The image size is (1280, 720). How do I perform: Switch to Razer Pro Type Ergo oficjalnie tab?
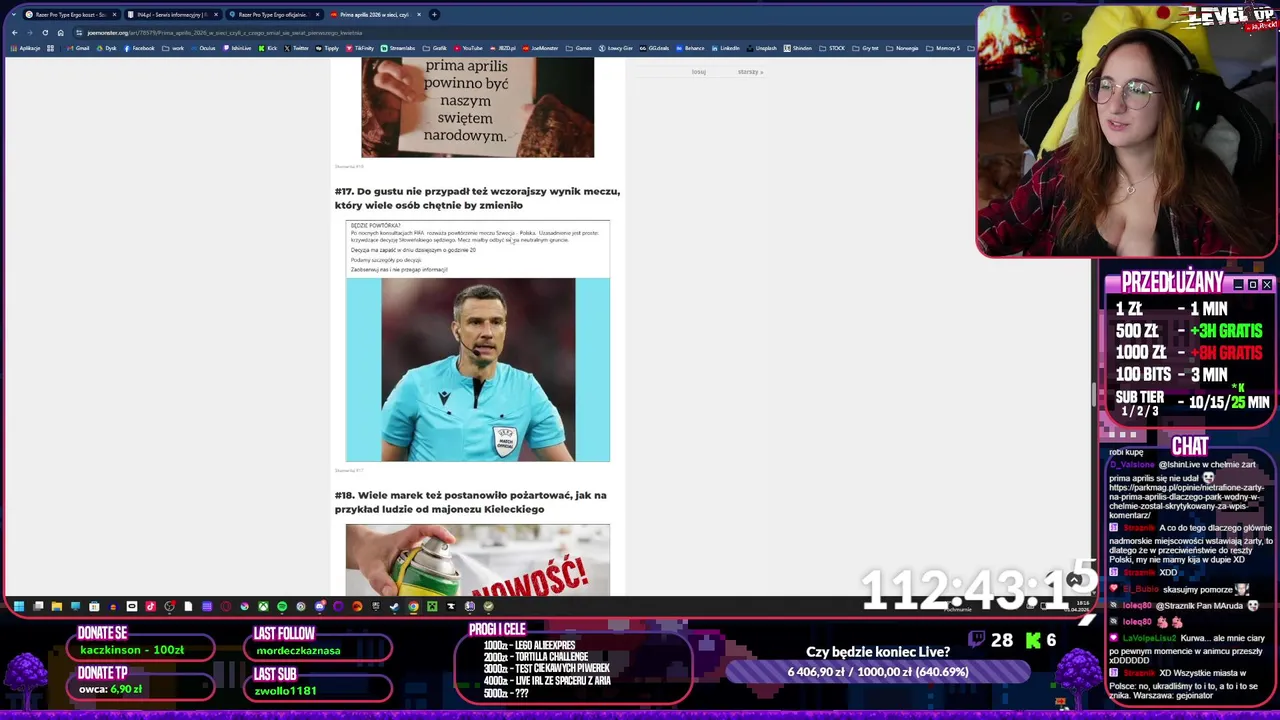[272, 14]
